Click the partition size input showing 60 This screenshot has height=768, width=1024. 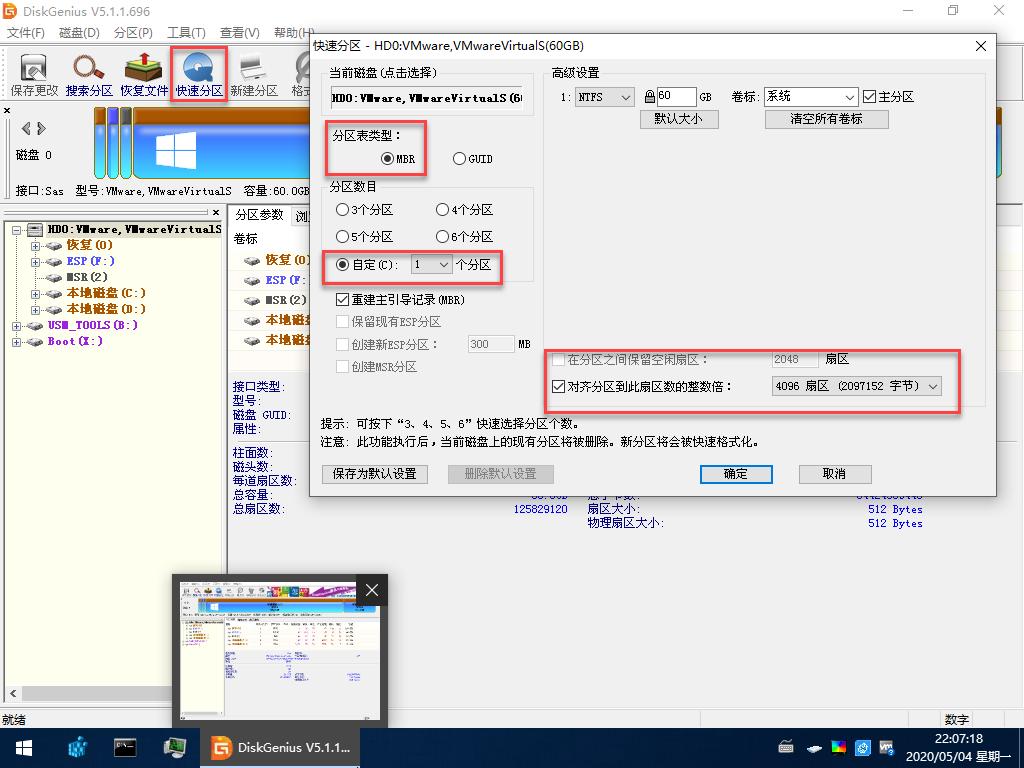(677, 96)
